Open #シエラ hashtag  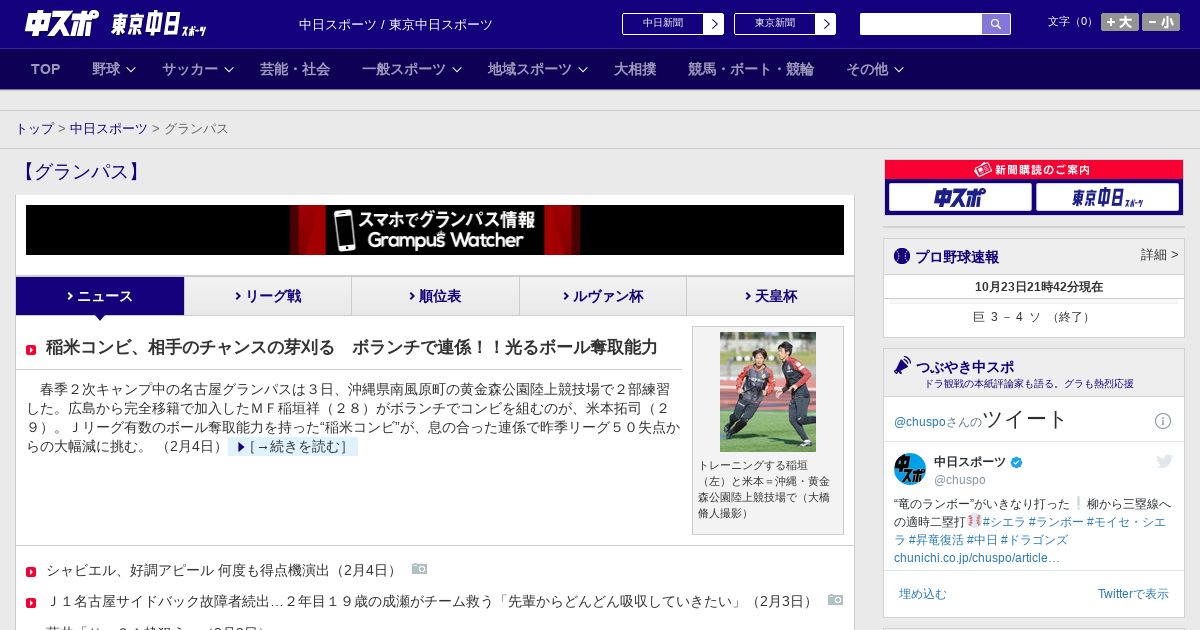tap(1003, 522)
